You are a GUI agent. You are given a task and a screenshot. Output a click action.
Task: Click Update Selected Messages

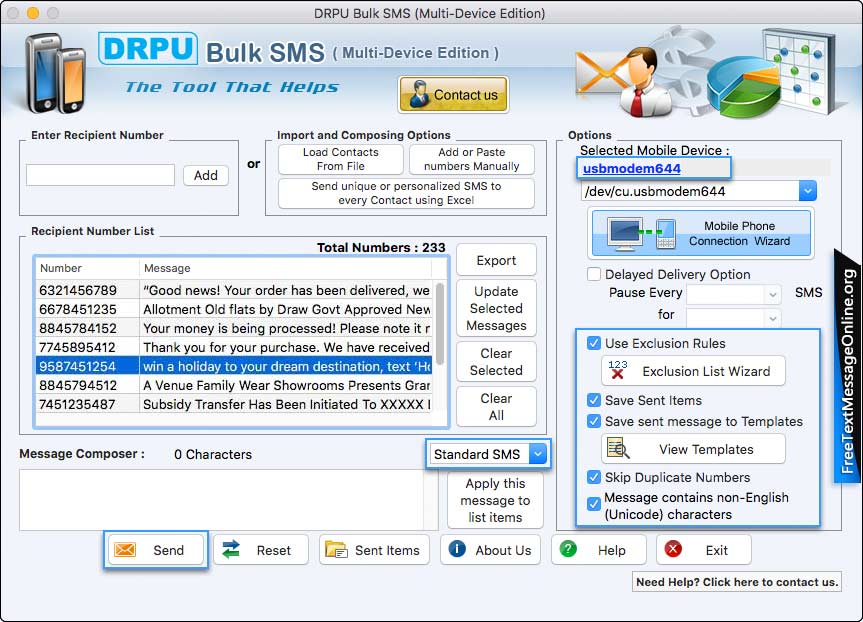pyautogui.click(x=496, y=308)
